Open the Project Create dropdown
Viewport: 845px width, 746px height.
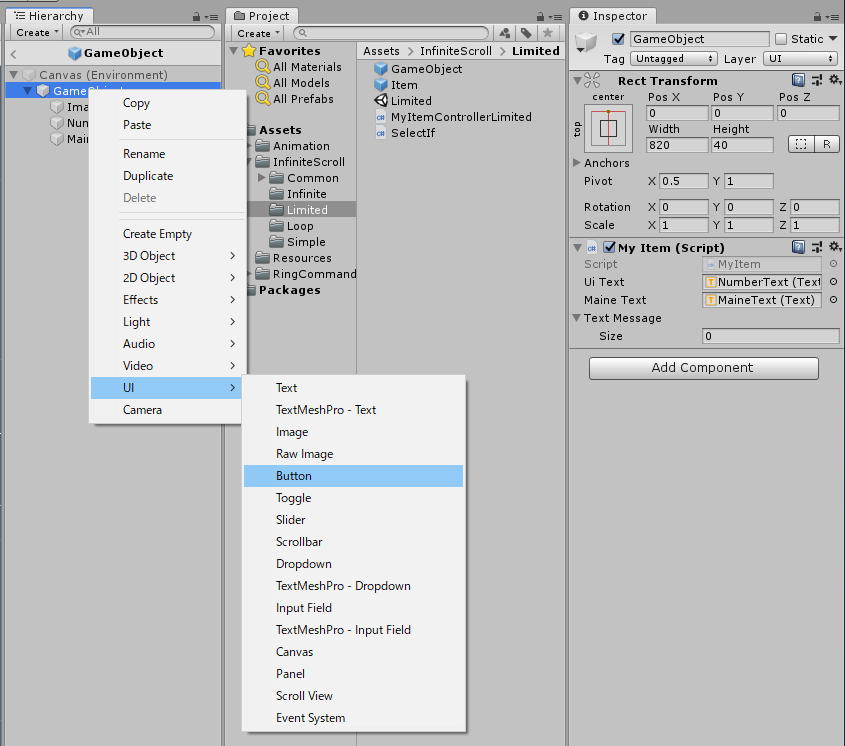[258, 33]
